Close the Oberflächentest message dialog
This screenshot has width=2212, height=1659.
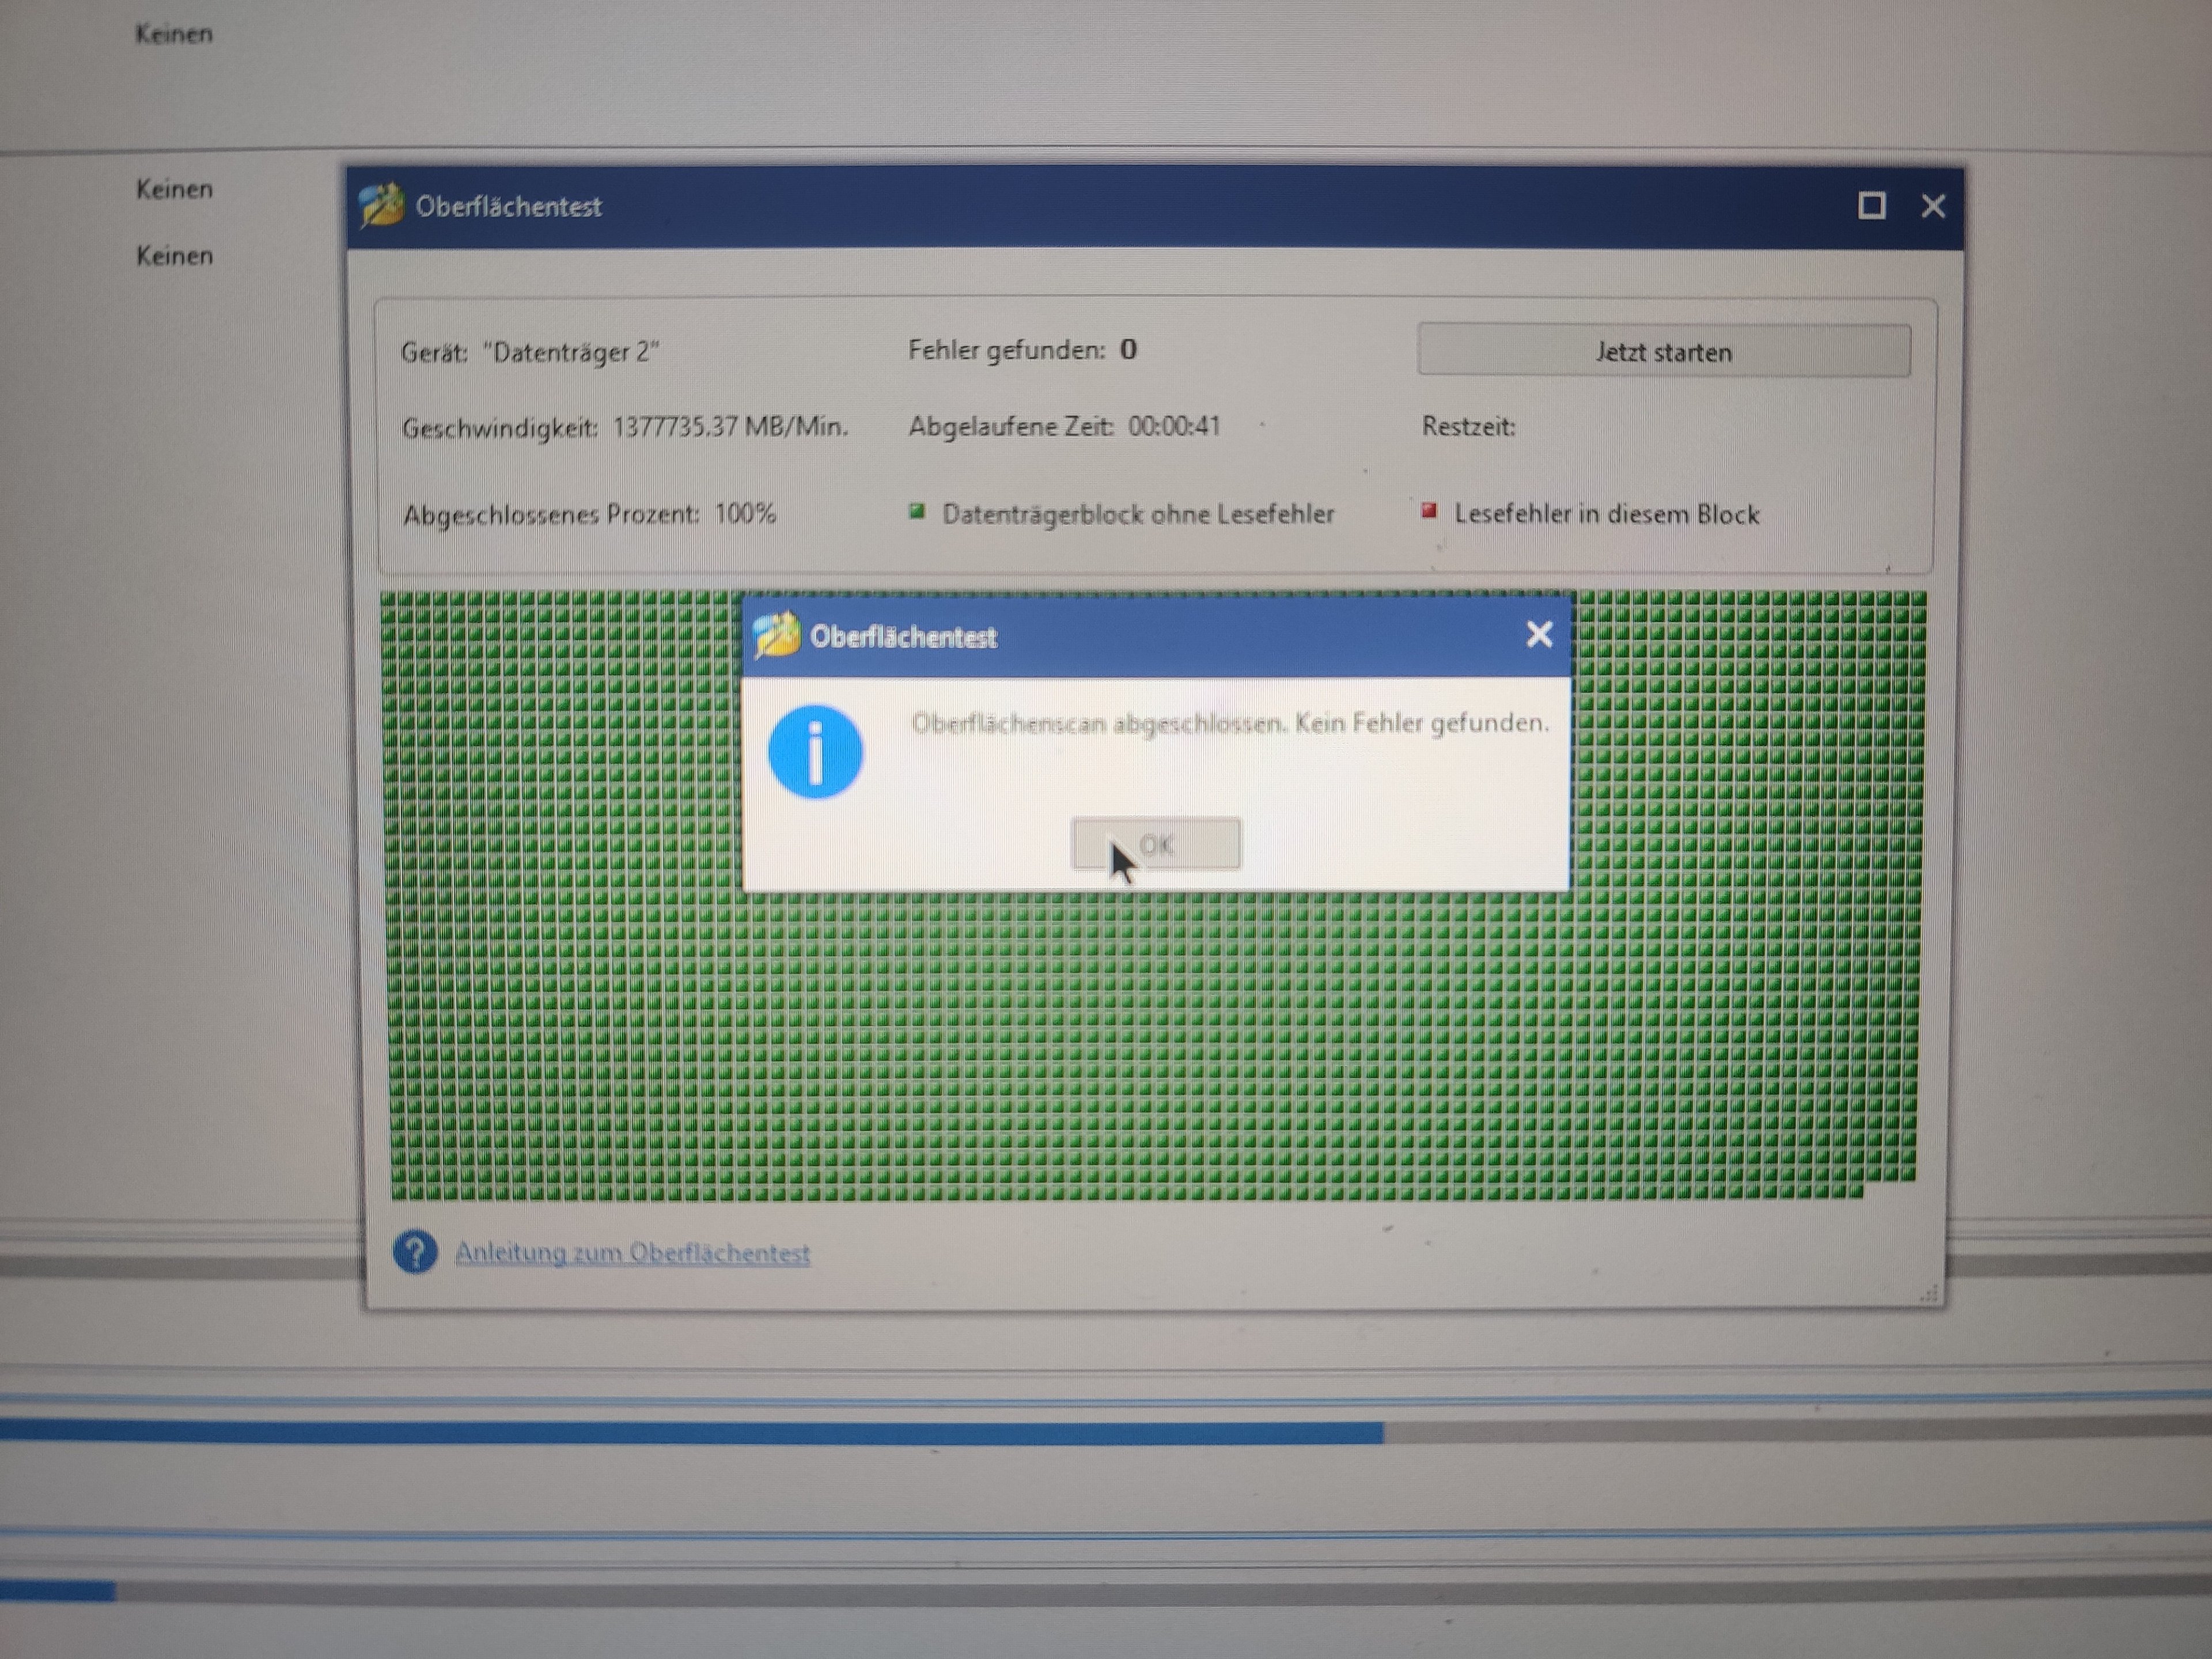[x=1539, y=634]
